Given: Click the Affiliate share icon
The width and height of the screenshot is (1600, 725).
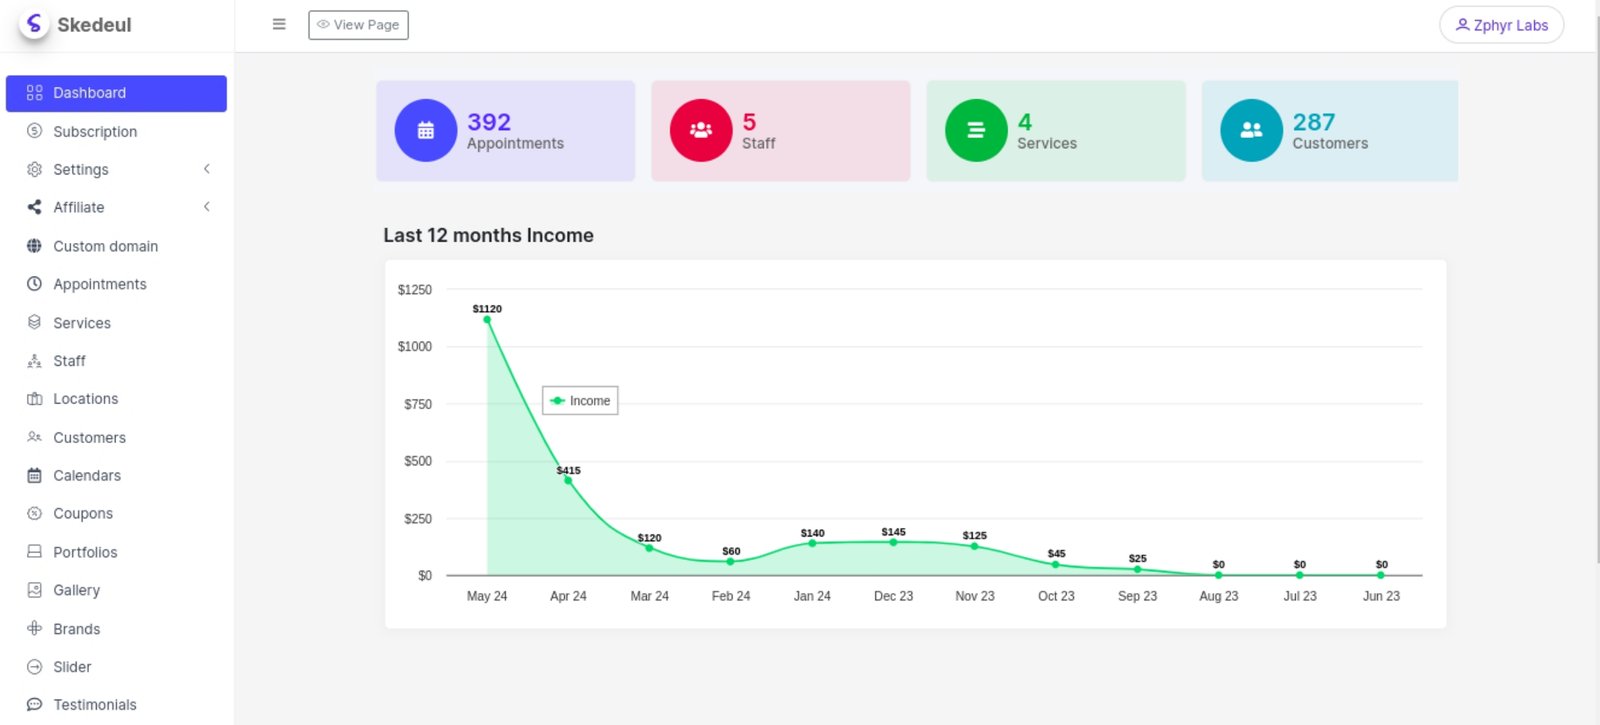Looking at the screenshot, I should click(x=34, y=207).
